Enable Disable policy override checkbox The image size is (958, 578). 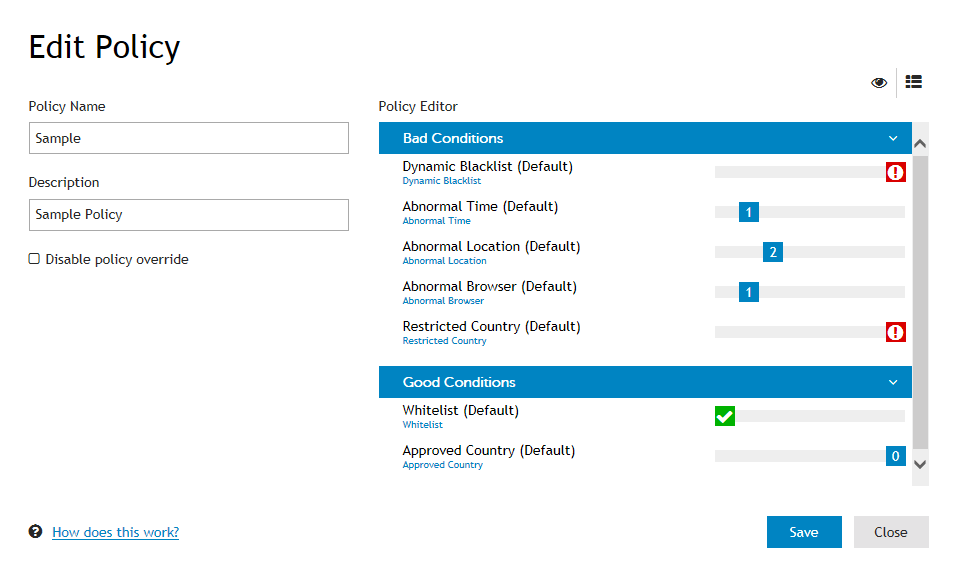tap(34, 259)
